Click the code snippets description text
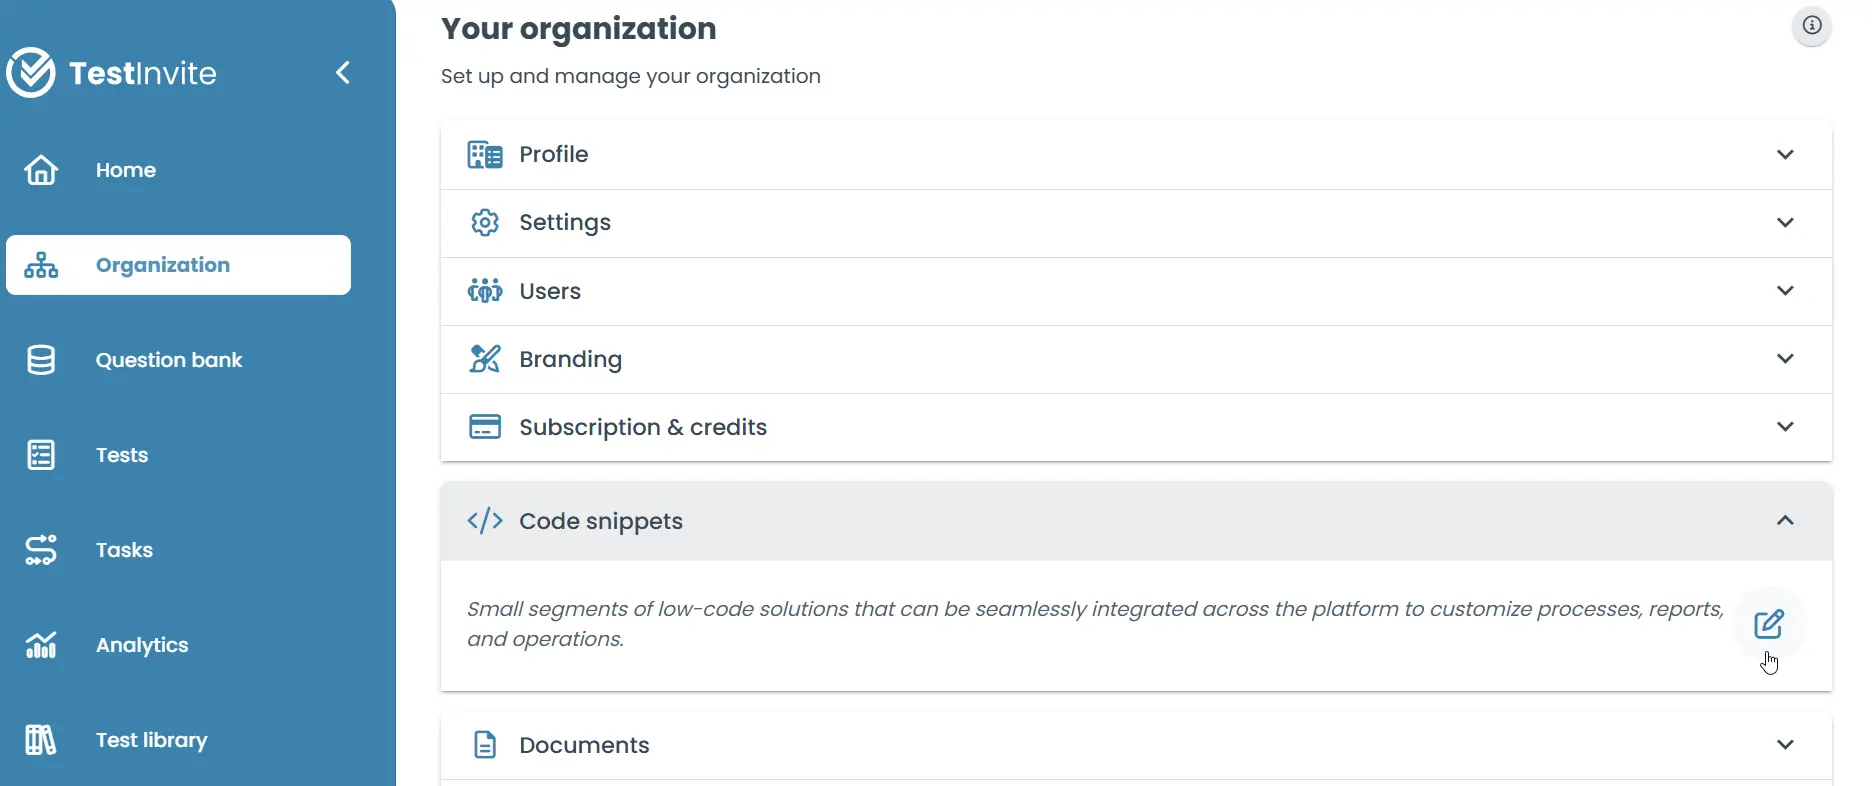The image size is (1872, 786). click(1095, 624)
